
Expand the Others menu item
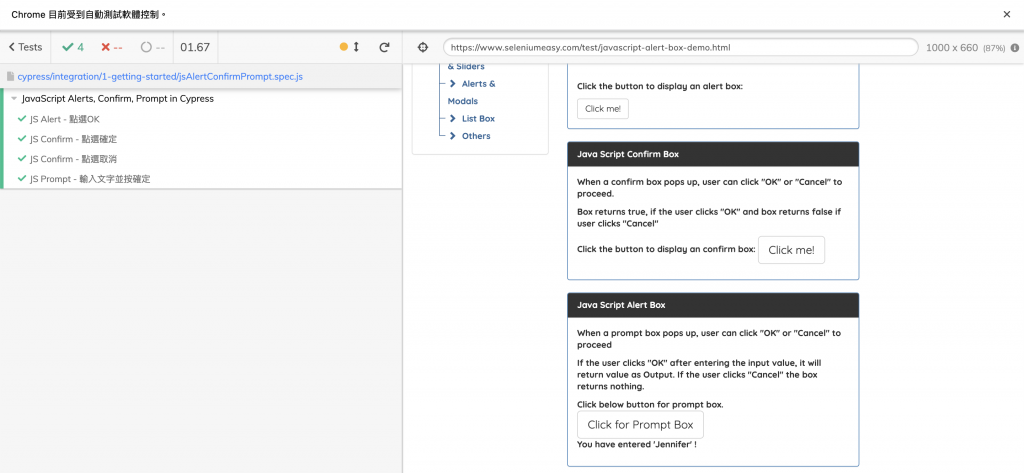coord(476,136)
